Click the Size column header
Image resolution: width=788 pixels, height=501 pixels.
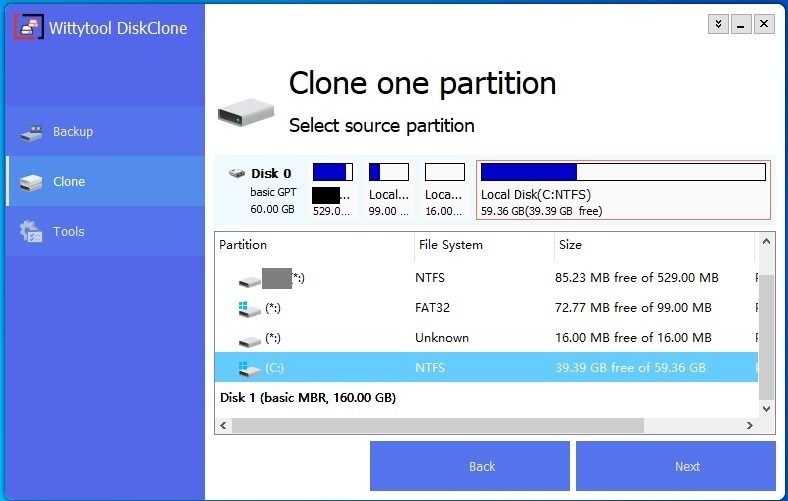point(654,245)
